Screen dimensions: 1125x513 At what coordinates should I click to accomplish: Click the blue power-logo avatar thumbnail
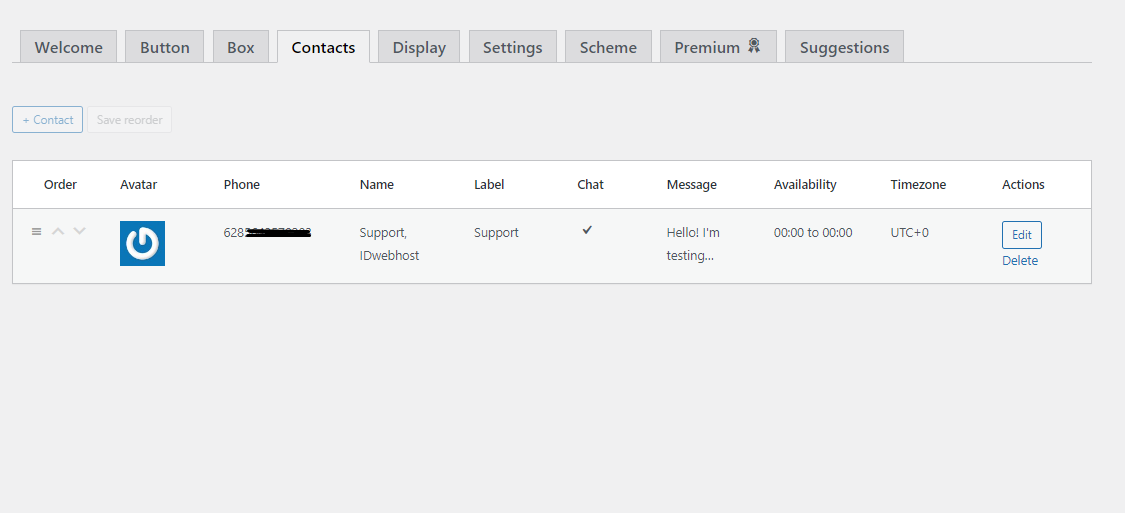[142, 243]
